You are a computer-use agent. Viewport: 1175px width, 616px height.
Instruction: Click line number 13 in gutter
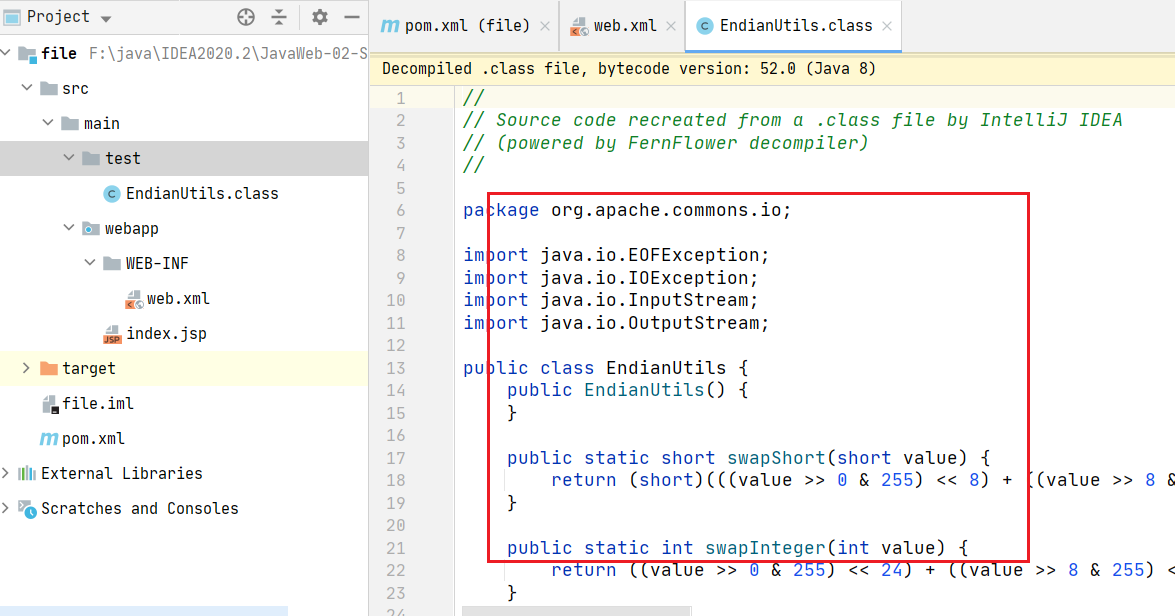pos(395,368)
